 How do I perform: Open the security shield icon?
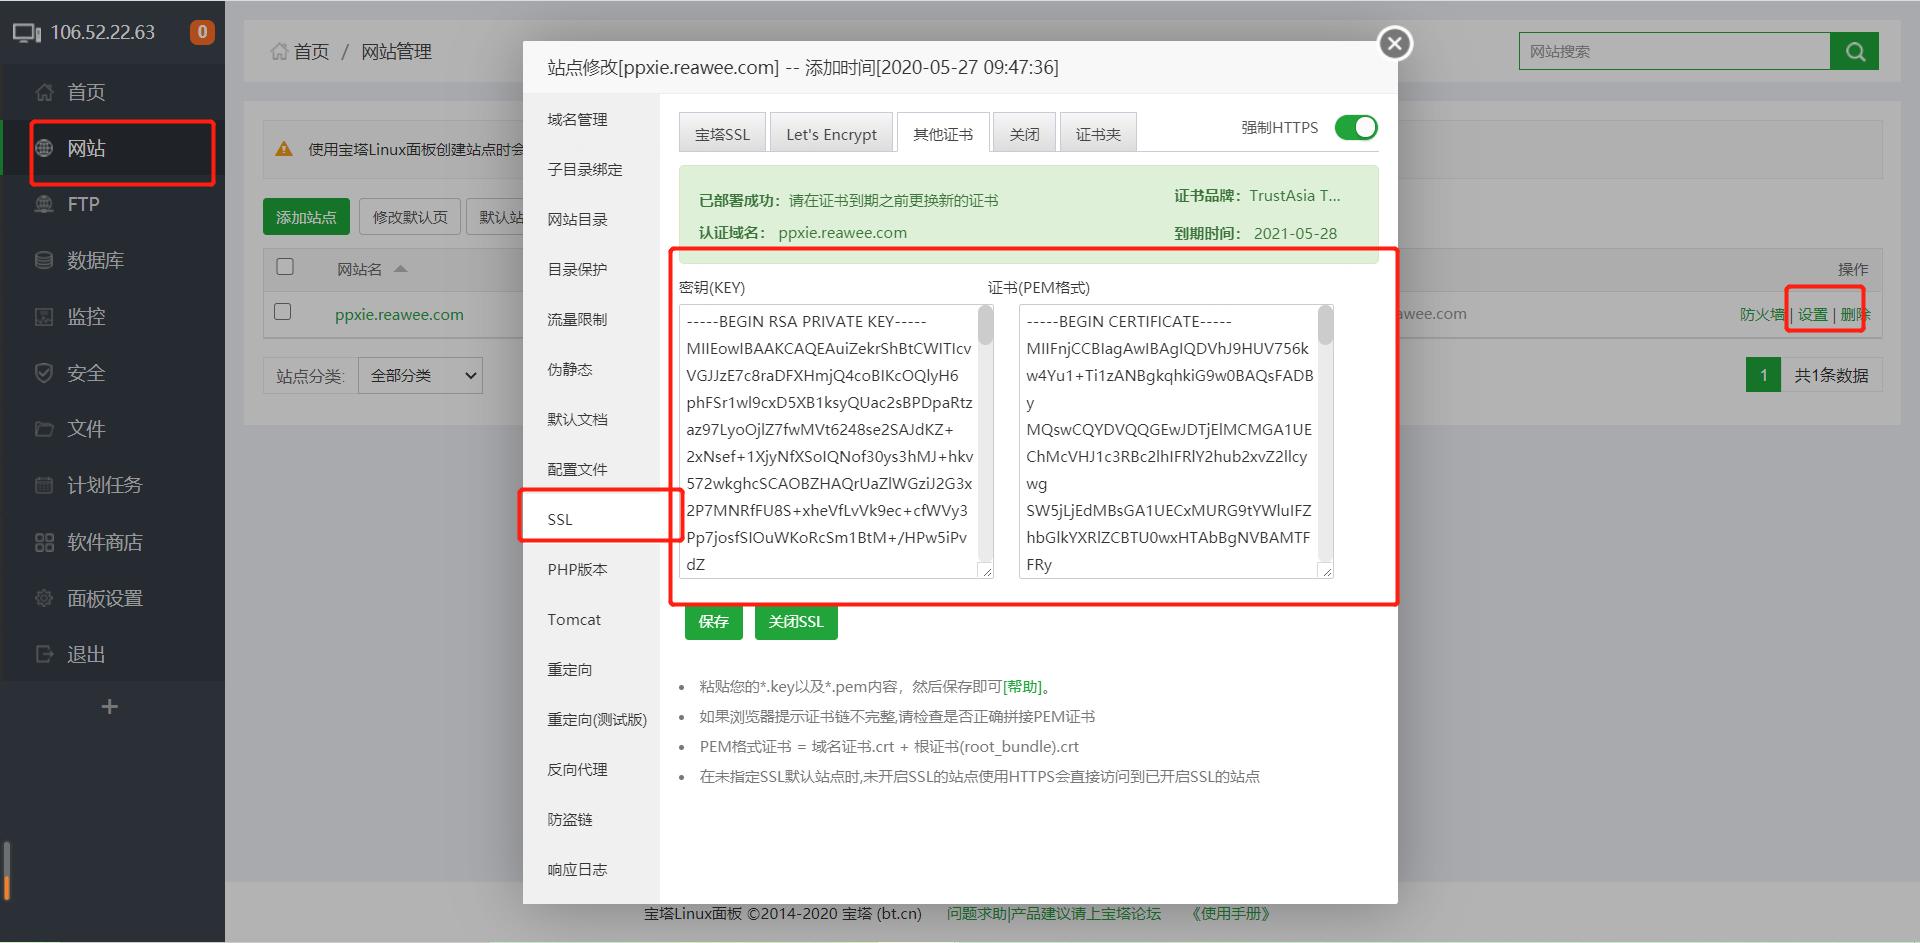tap(44, 373)
